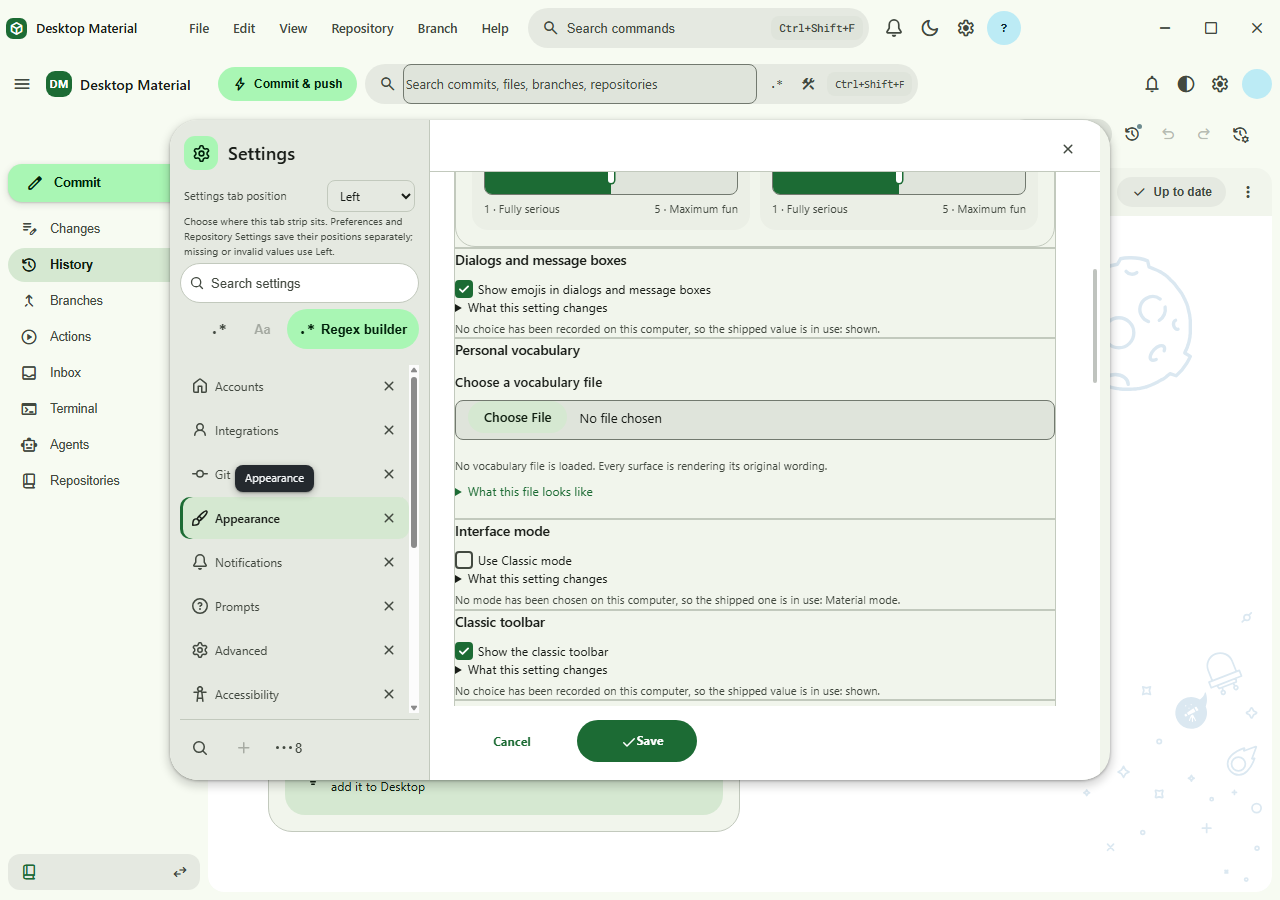
Task: Click the title bar notifications bell
Action: coord(894,28)
